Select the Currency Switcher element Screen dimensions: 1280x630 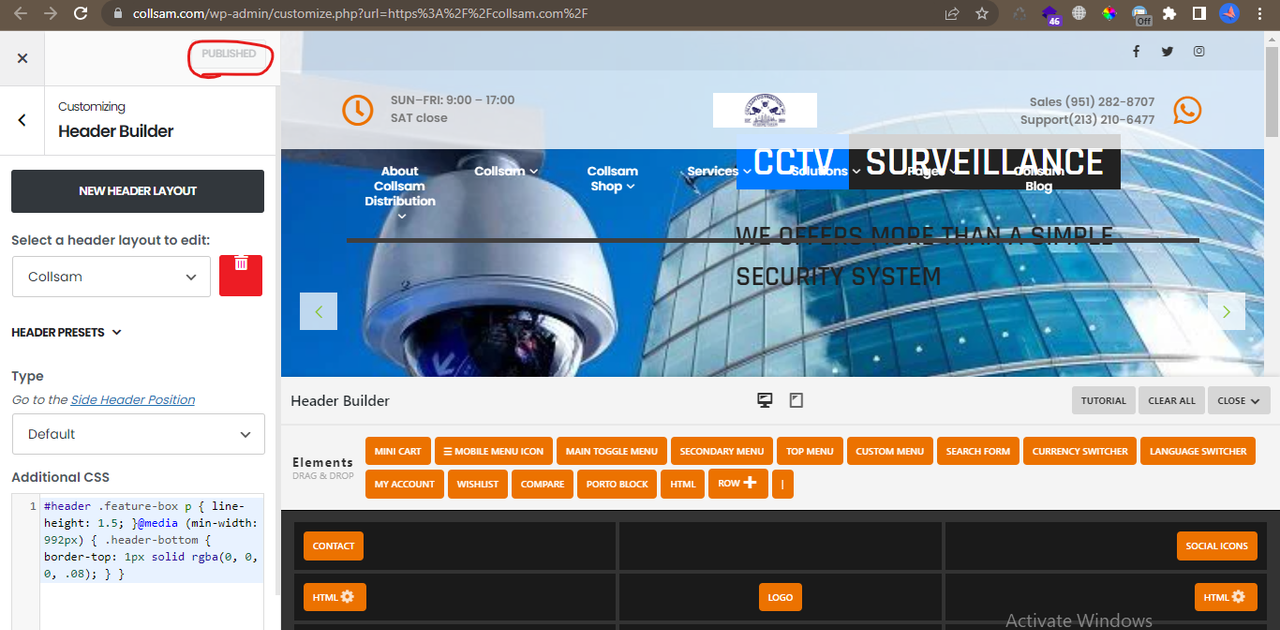coord(1080,451)
